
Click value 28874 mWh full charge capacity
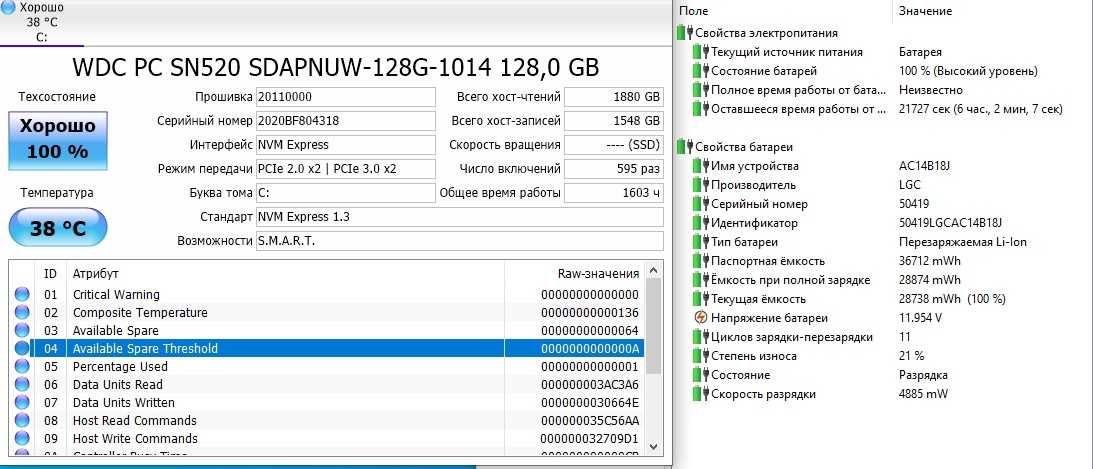pos(929,280)
